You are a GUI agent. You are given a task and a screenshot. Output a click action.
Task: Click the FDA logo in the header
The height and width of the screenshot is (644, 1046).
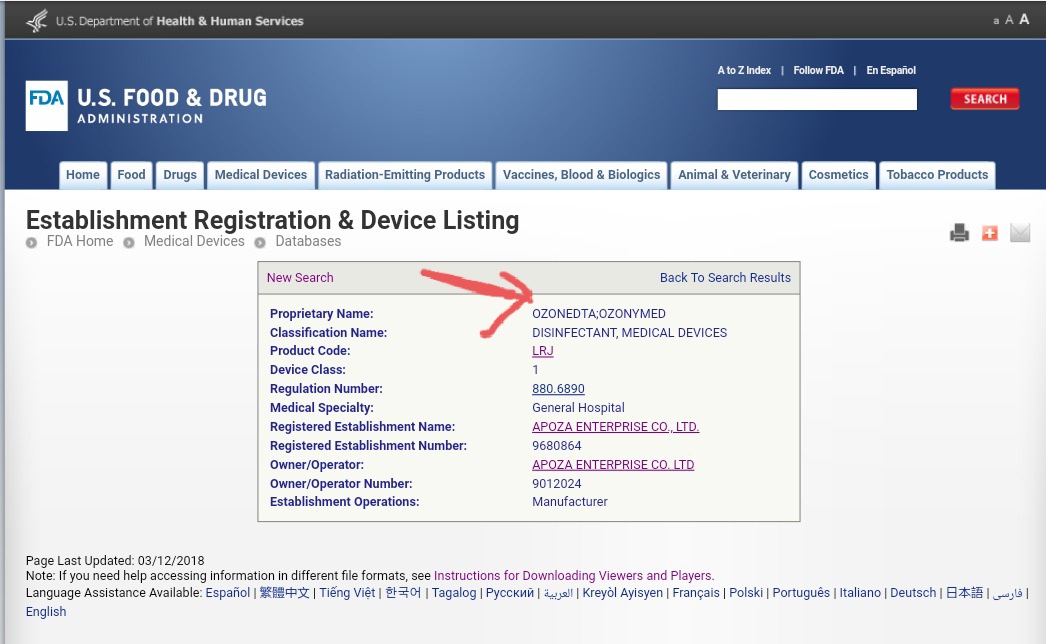click(47, 105)
